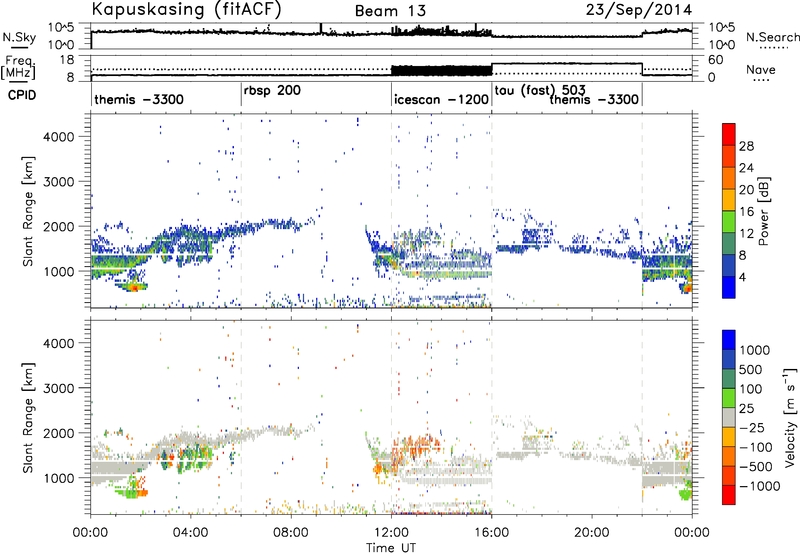Select the 'N.Sky' legend label
This screenshot has width=800, height=554.
coord(19,37)
